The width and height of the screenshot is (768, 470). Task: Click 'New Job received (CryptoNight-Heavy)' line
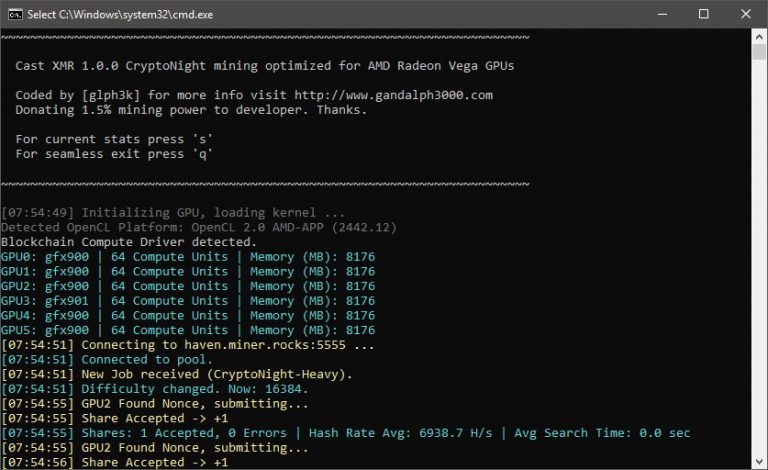click(177, 374)
